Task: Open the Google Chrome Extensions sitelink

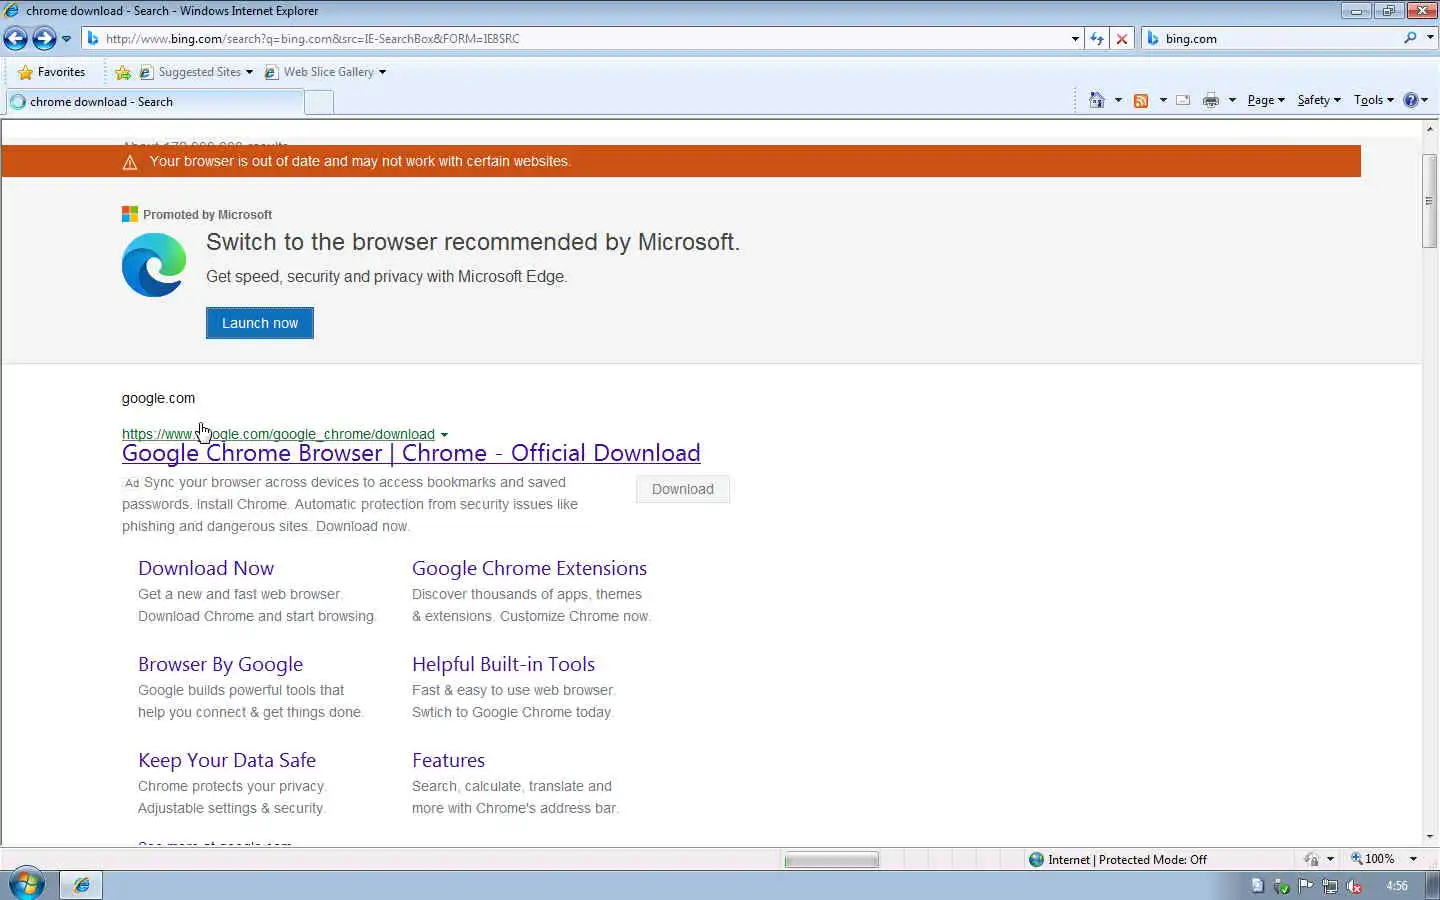Action: click(x=529, y=568)
